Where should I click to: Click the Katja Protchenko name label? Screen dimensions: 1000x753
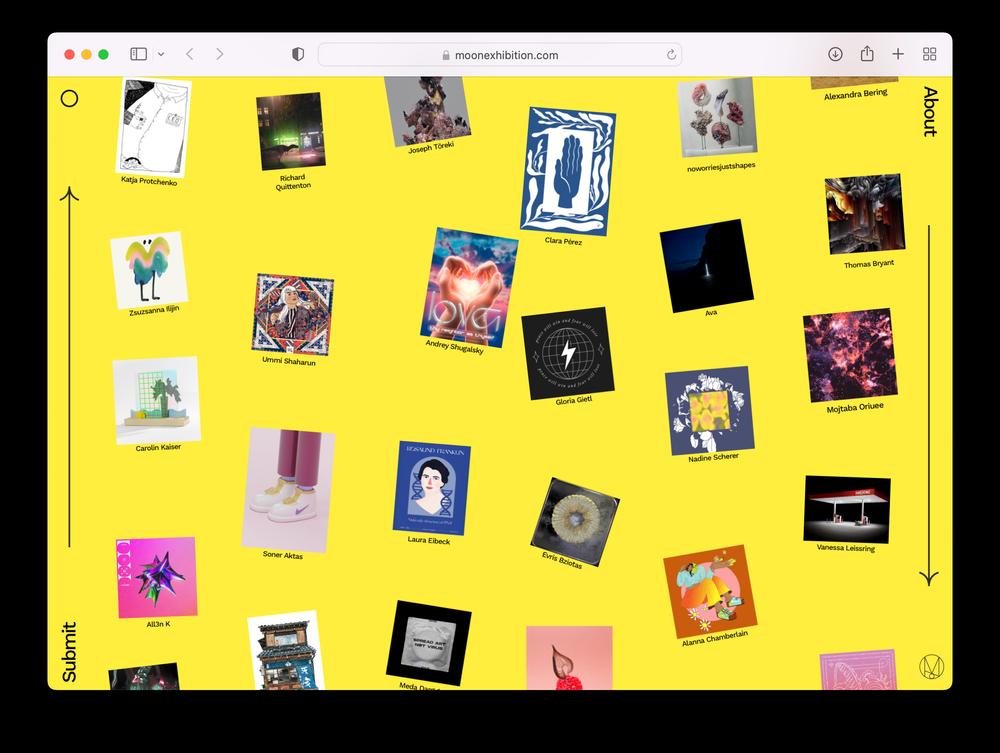pyautogui.click(x=149, y=181)
